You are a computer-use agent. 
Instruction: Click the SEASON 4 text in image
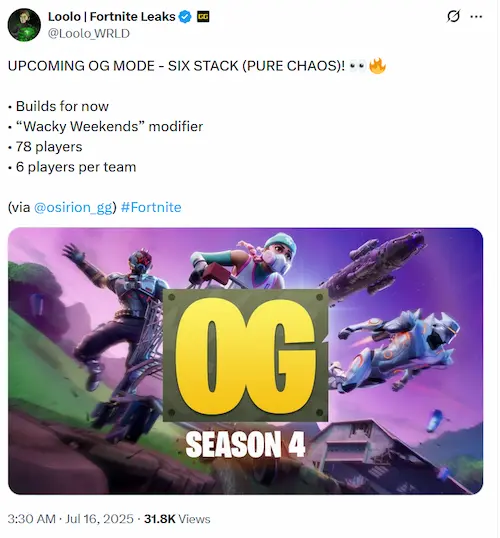pos(245,444)
